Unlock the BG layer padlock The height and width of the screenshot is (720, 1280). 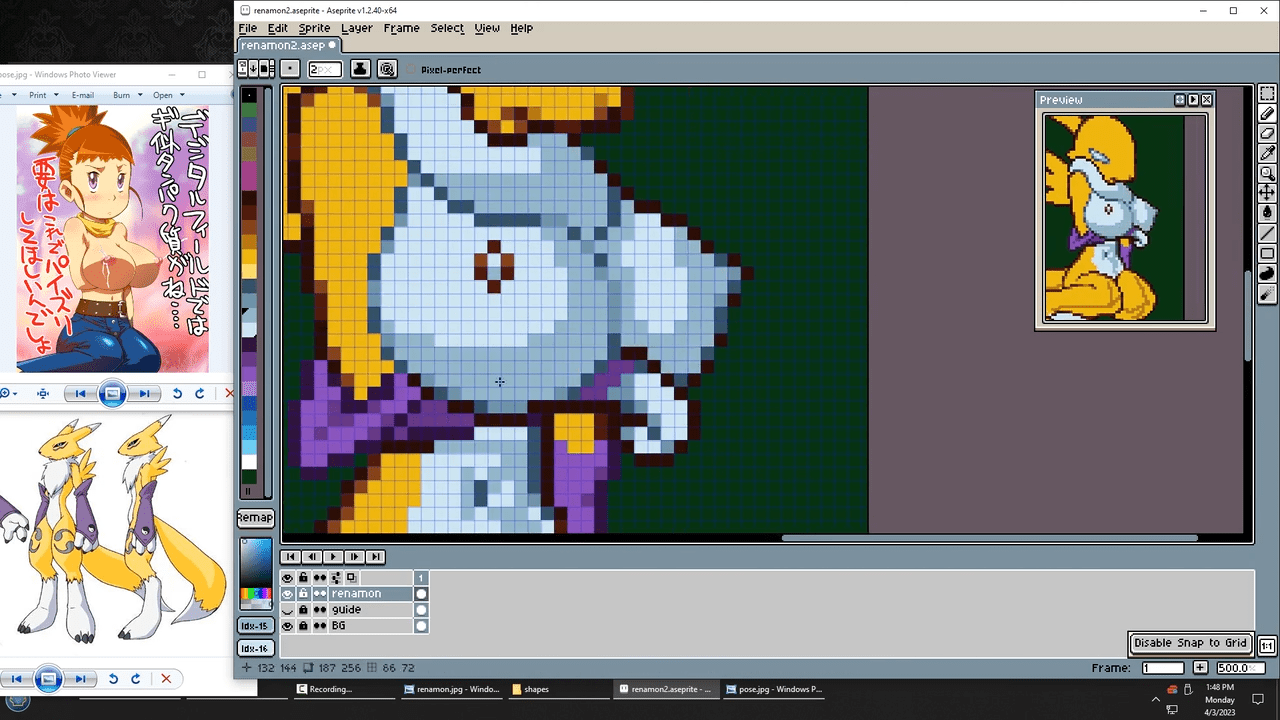pos(303,626)
